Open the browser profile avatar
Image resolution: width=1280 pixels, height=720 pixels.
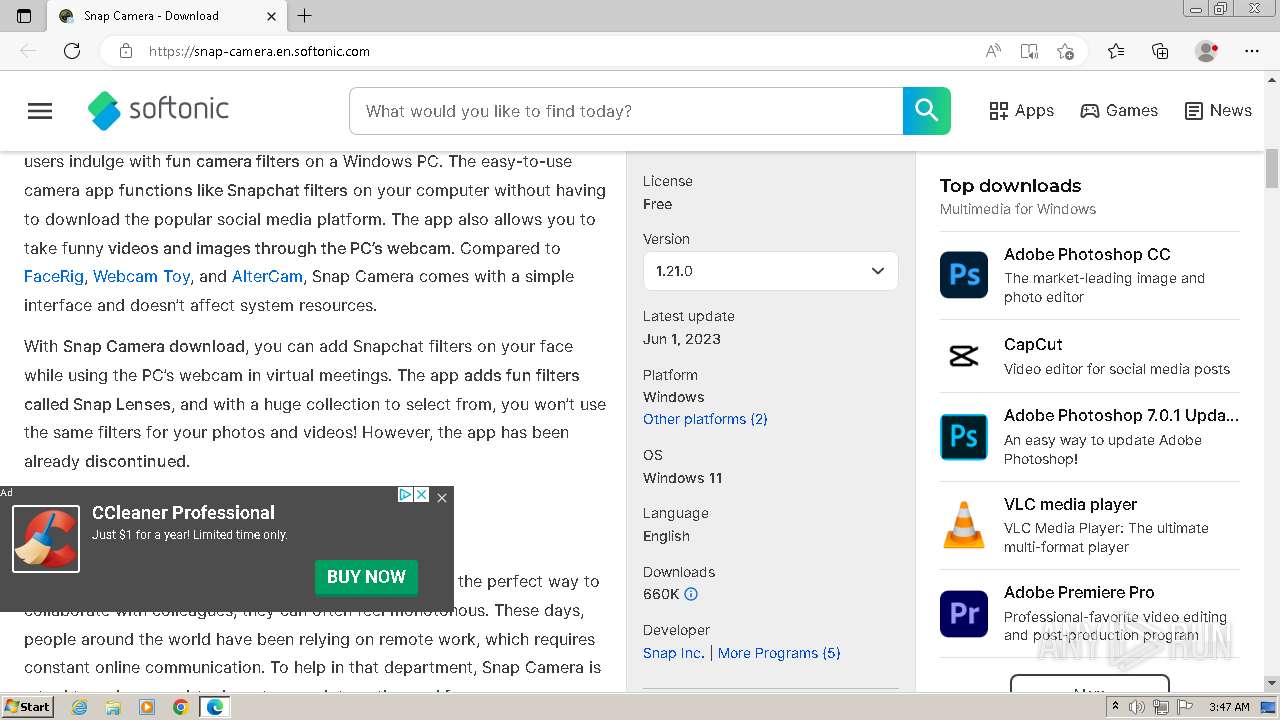tap(1206, 51)
